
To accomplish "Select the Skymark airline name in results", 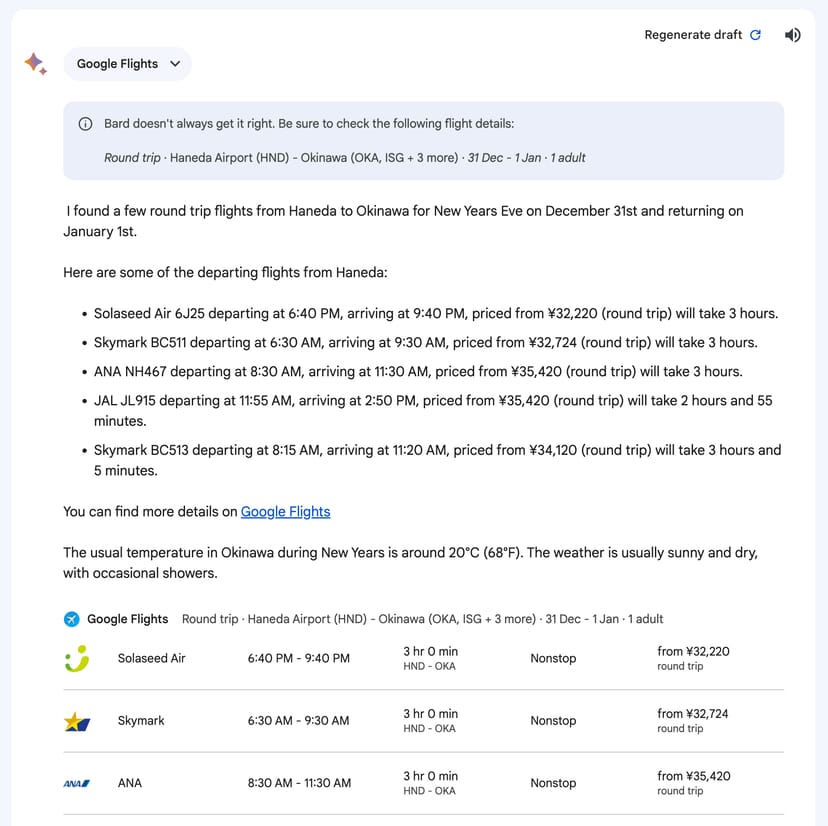I will click(x=141, y=721).
